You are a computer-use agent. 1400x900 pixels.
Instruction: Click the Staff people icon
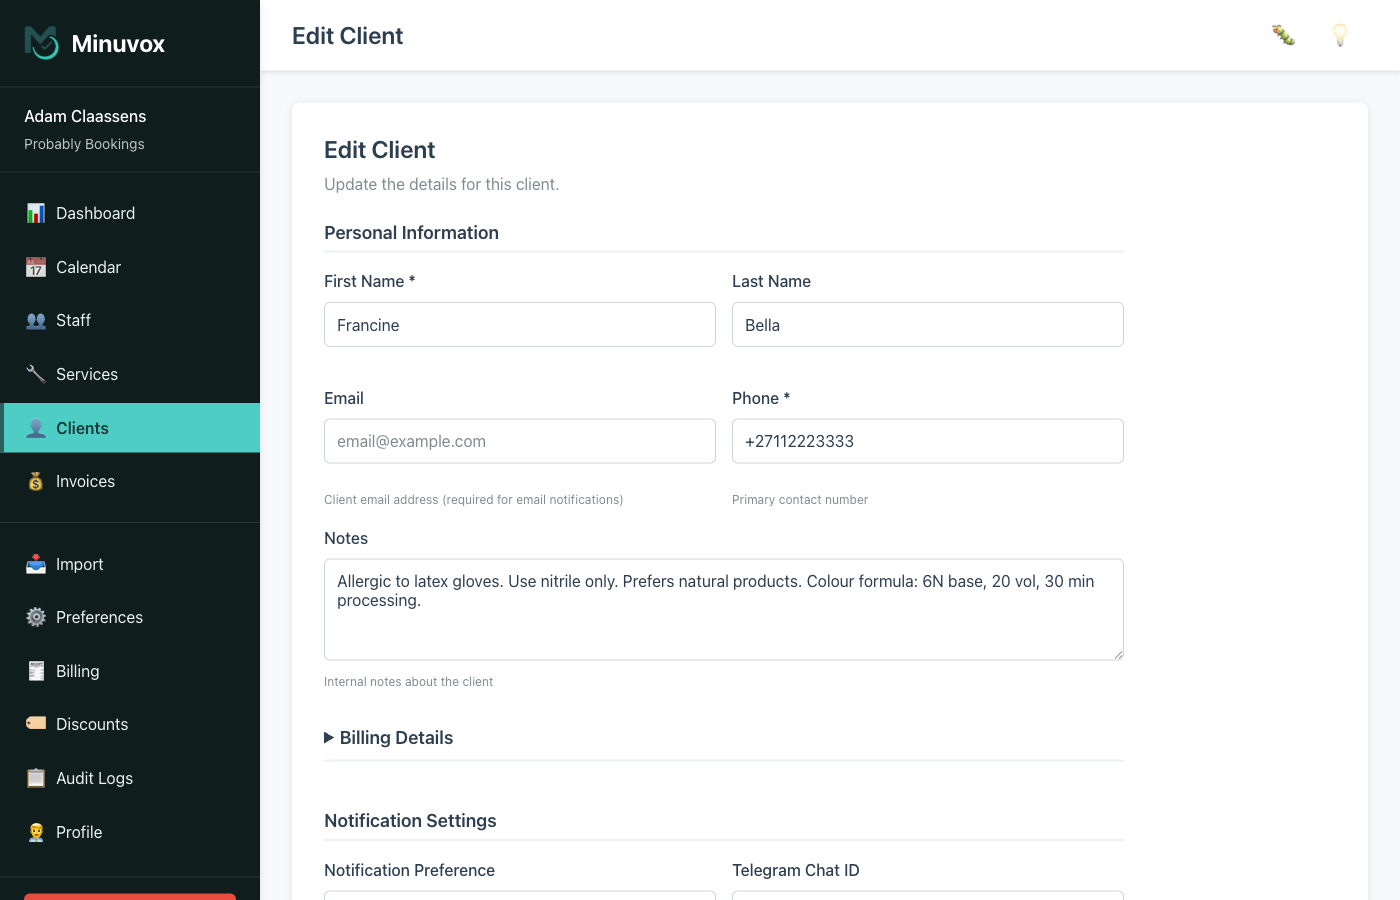coord(36,320)
